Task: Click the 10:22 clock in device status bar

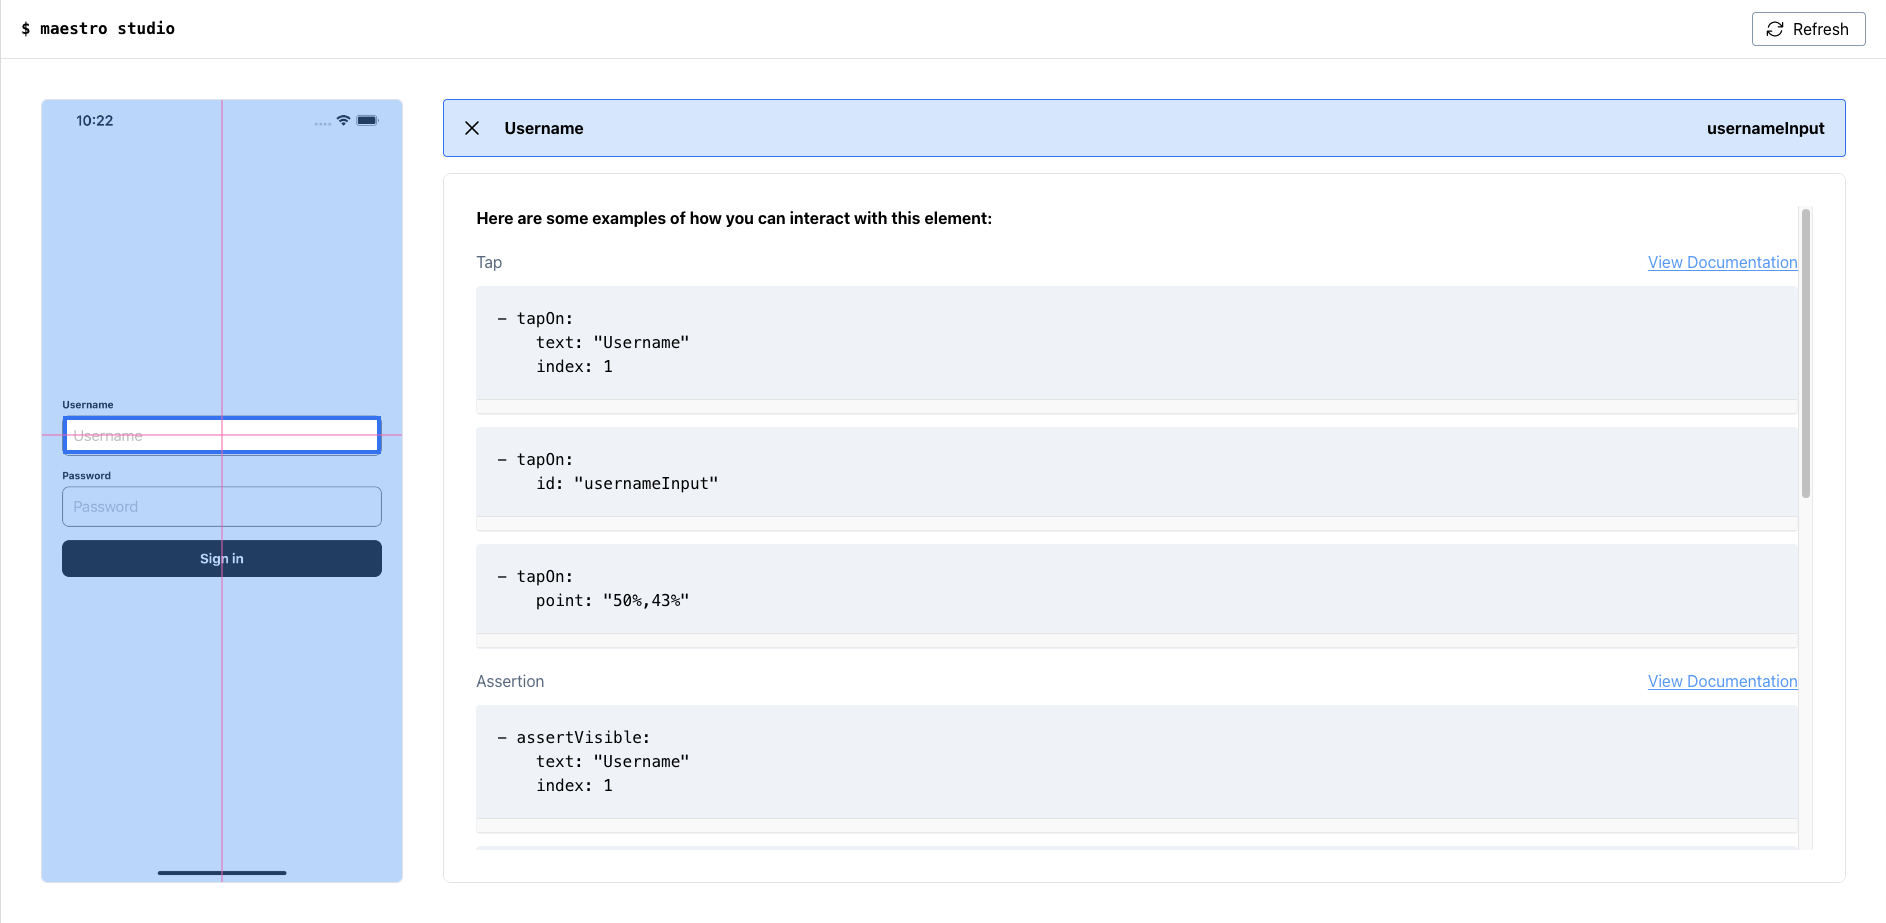Action: point(95,121)
